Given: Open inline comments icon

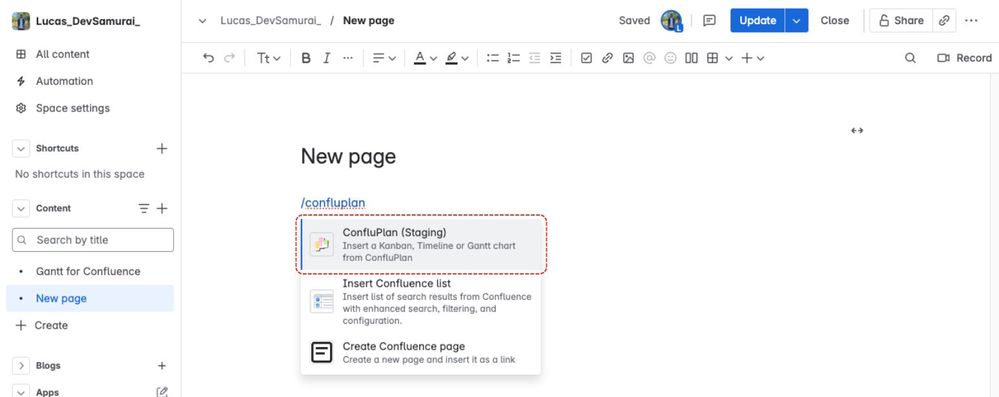Looking at the screenshot, I should 709,20.
